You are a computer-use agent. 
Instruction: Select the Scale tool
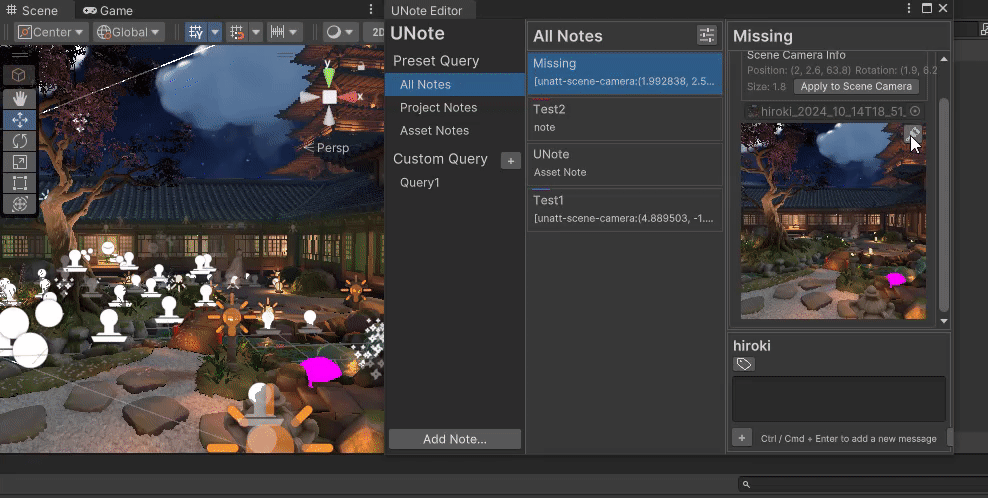20,162
